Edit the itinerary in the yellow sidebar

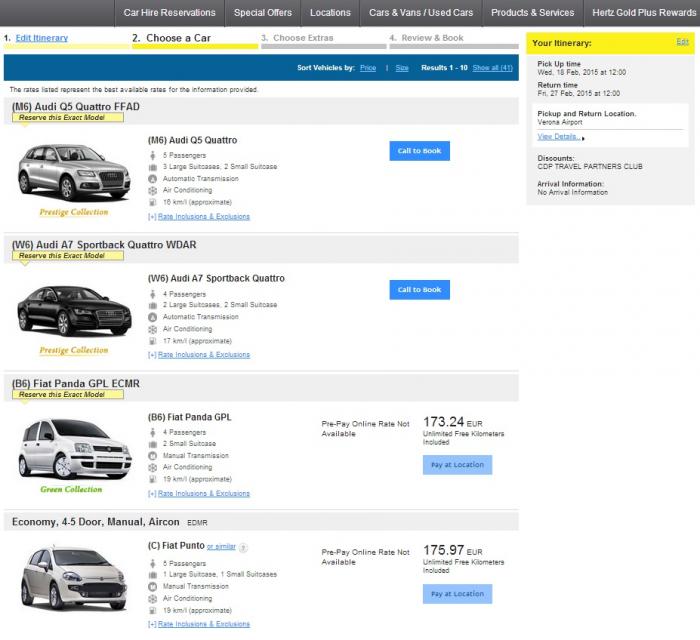pyautogui.click(x=682, y=42)
